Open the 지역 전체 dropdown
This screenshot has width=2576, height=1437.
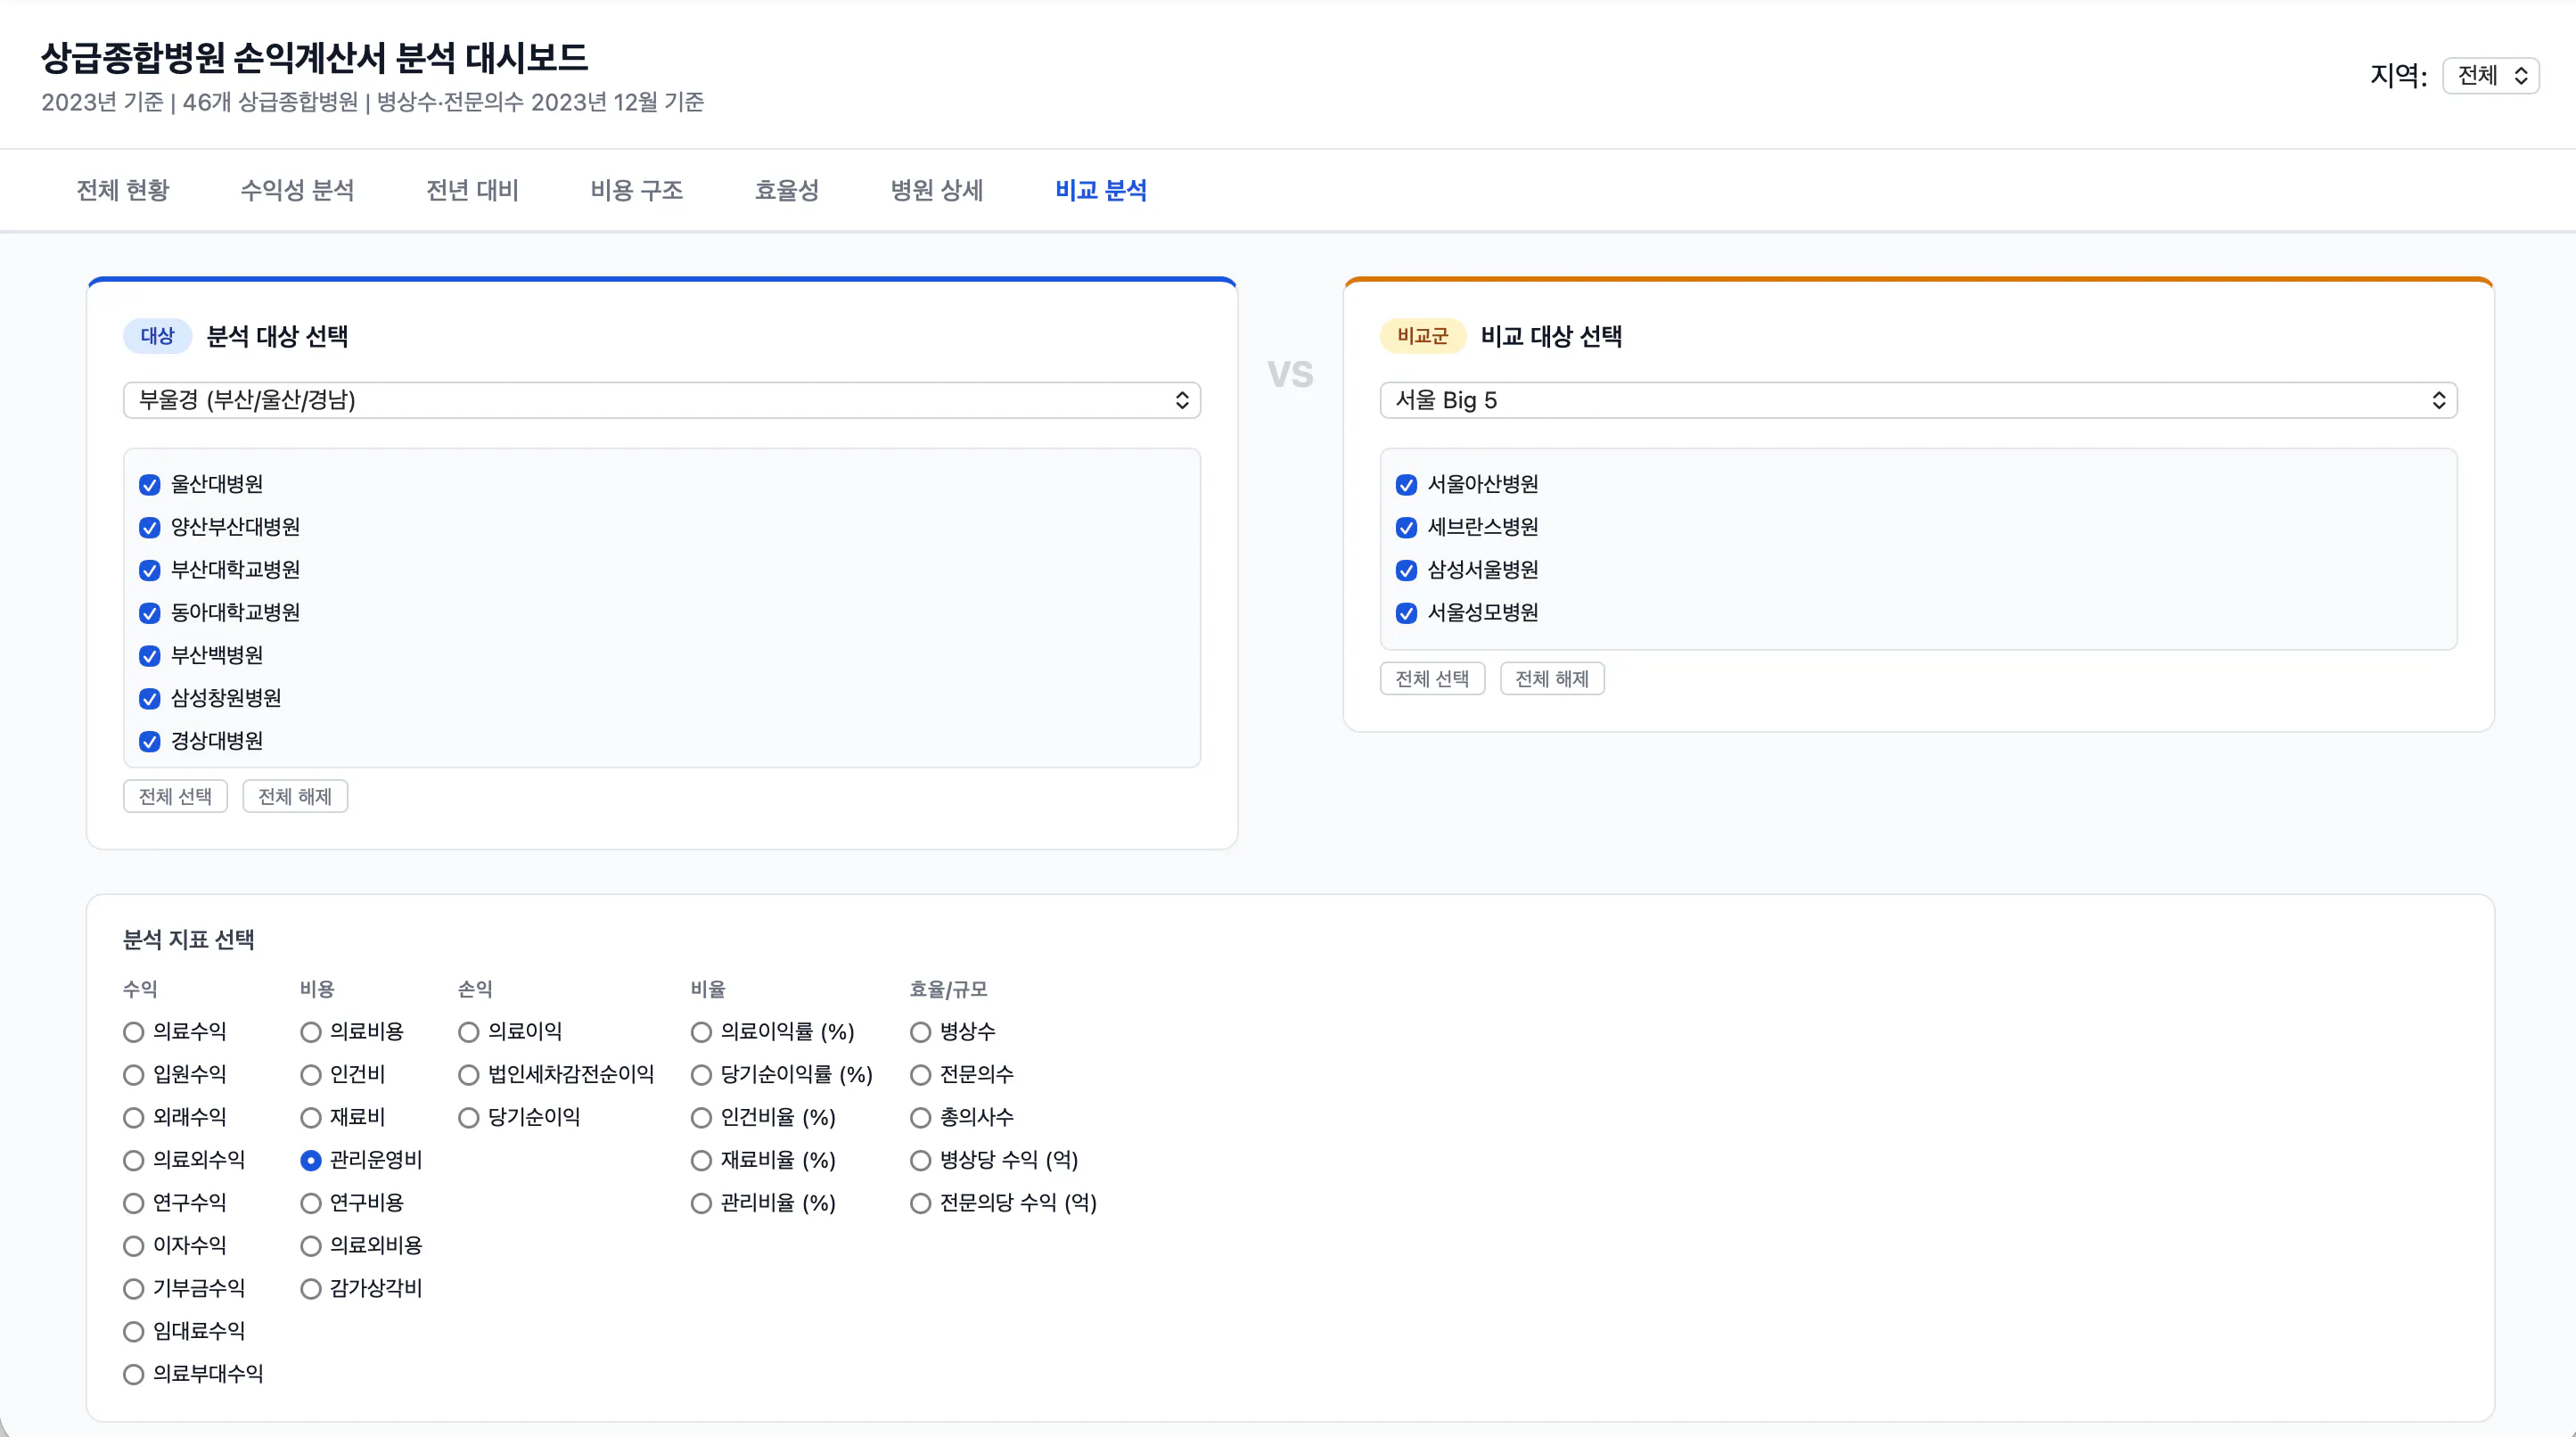[2490, 76]
